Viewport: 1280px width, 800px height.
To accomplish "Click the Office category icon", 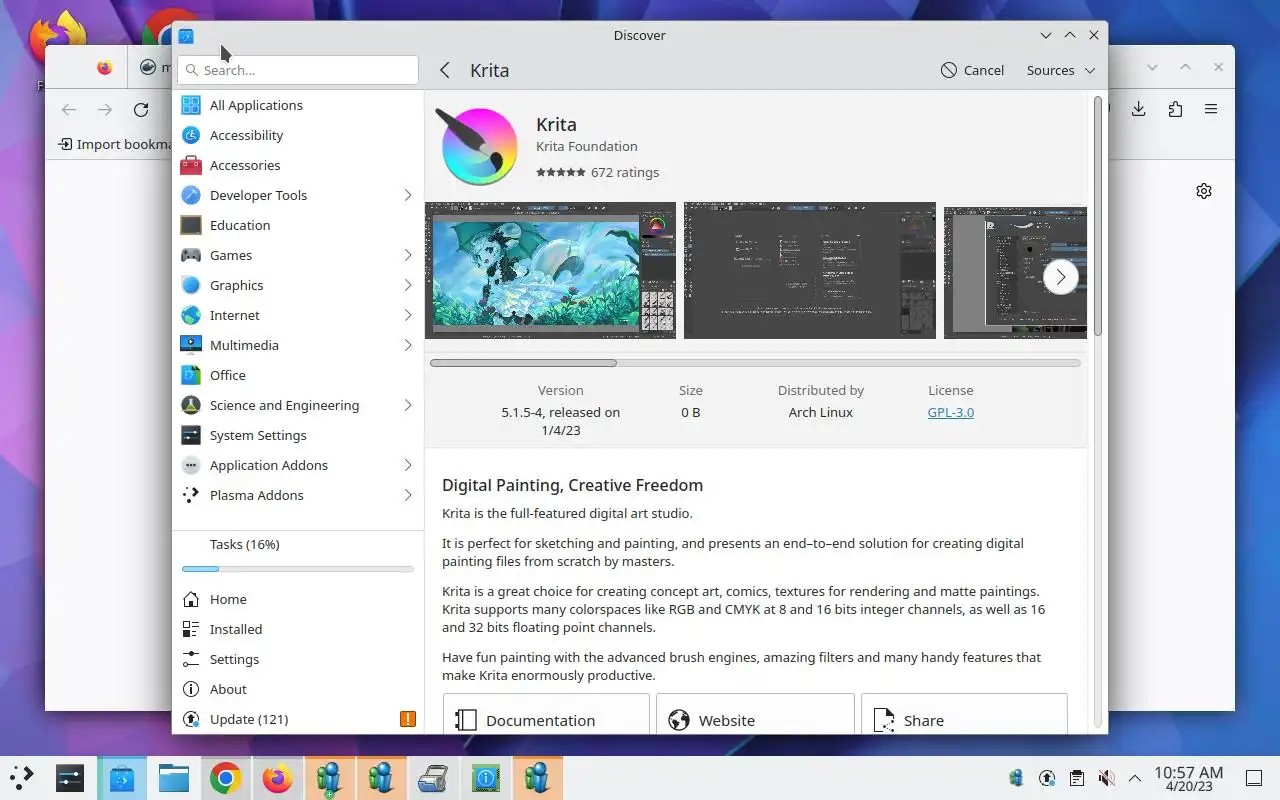I will click(x=191, y=375).
